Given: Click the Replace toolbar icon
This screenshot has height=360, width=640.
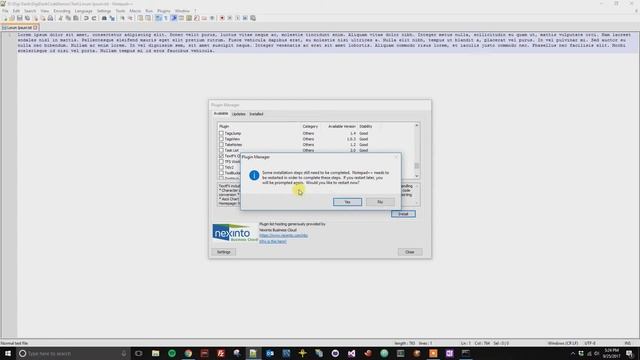Looking at the screenshot, I should (112, 18).
